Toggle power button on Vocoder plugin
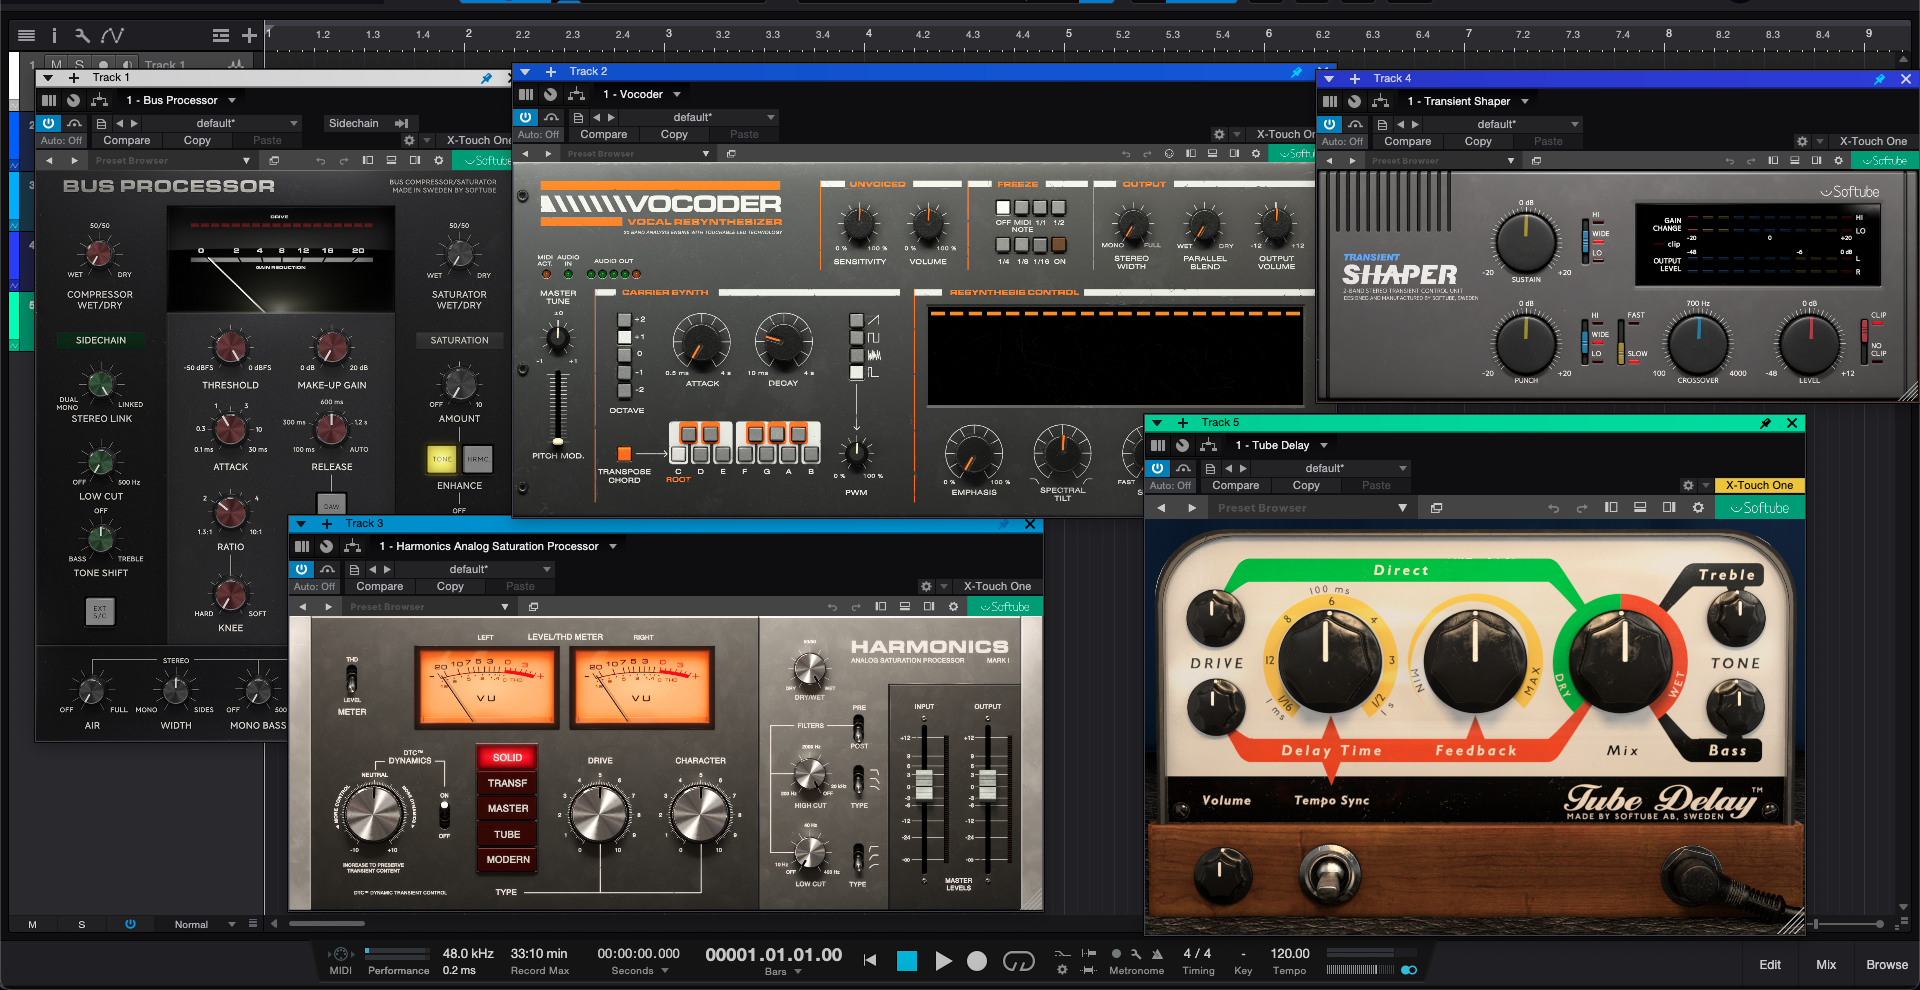The image size is (1920, 990). (526, 117)
